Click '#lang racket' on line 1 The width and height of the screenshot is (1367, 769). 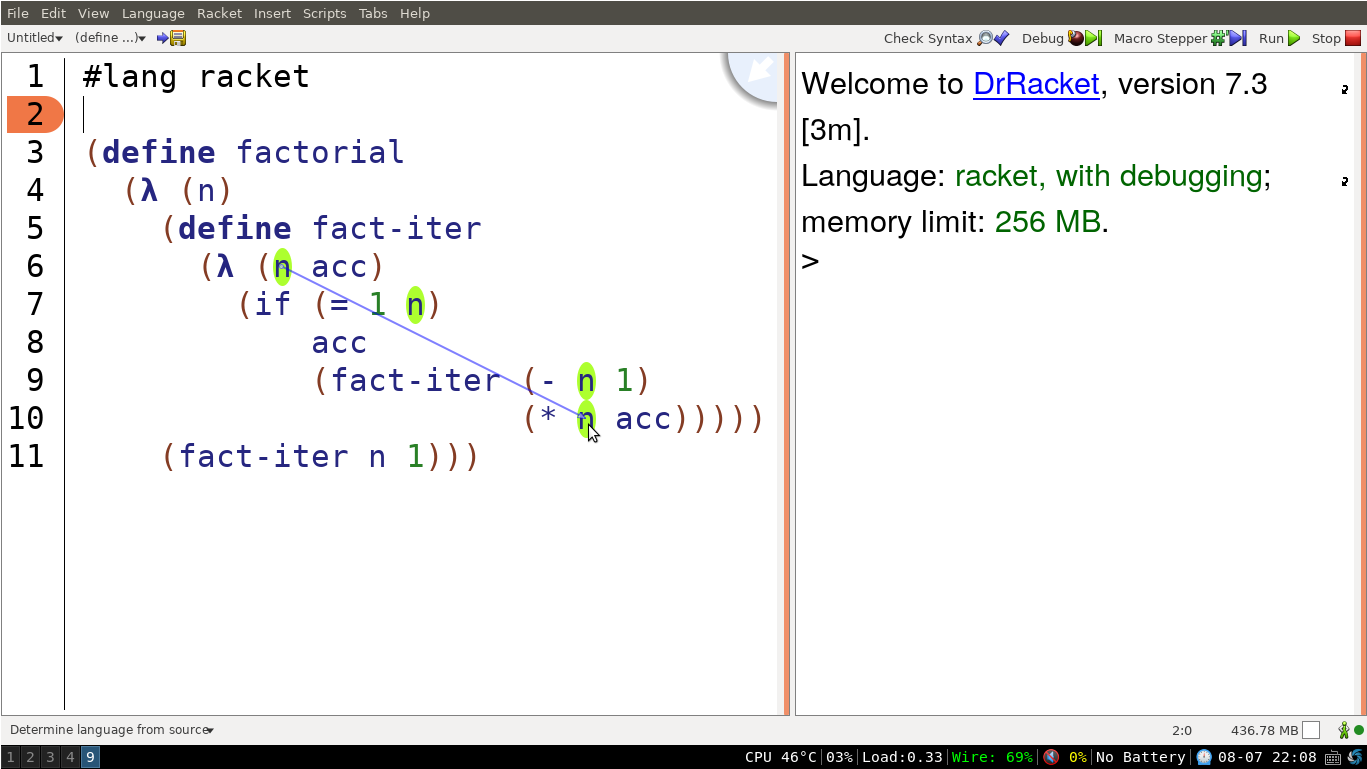tap(196, 77)
